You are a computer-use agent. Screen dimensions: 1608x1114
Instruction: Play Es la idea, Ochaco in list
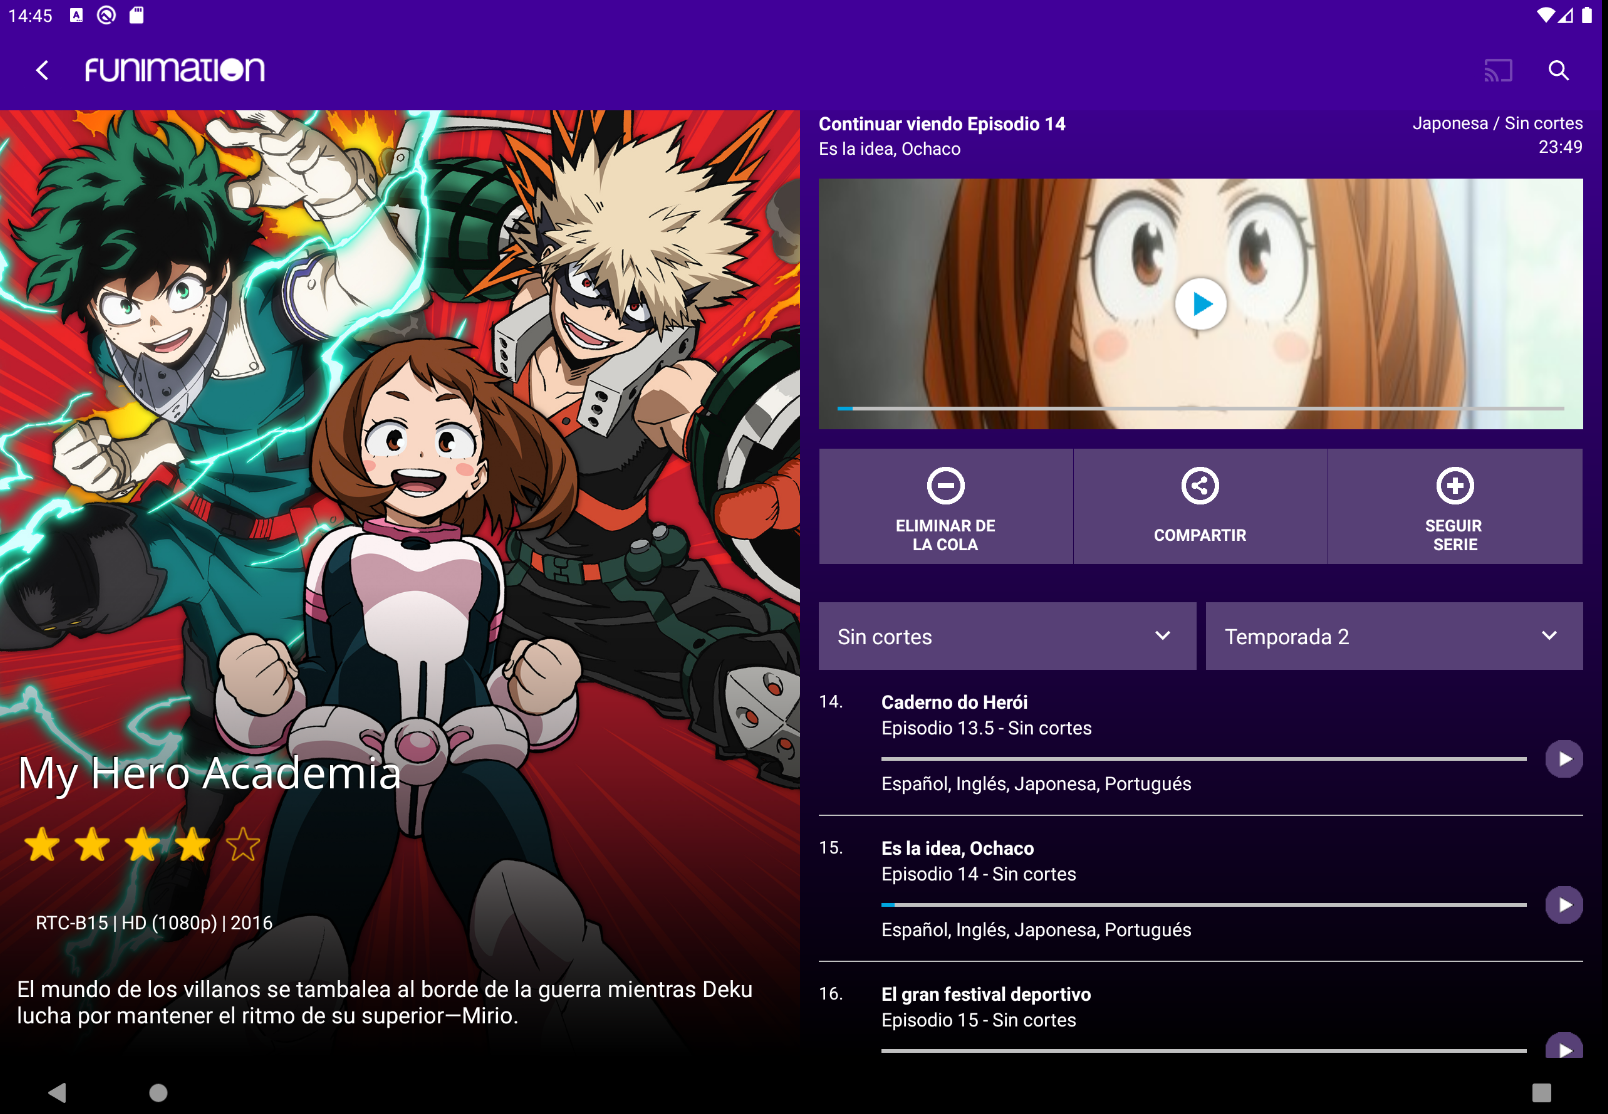point(1564,905)
